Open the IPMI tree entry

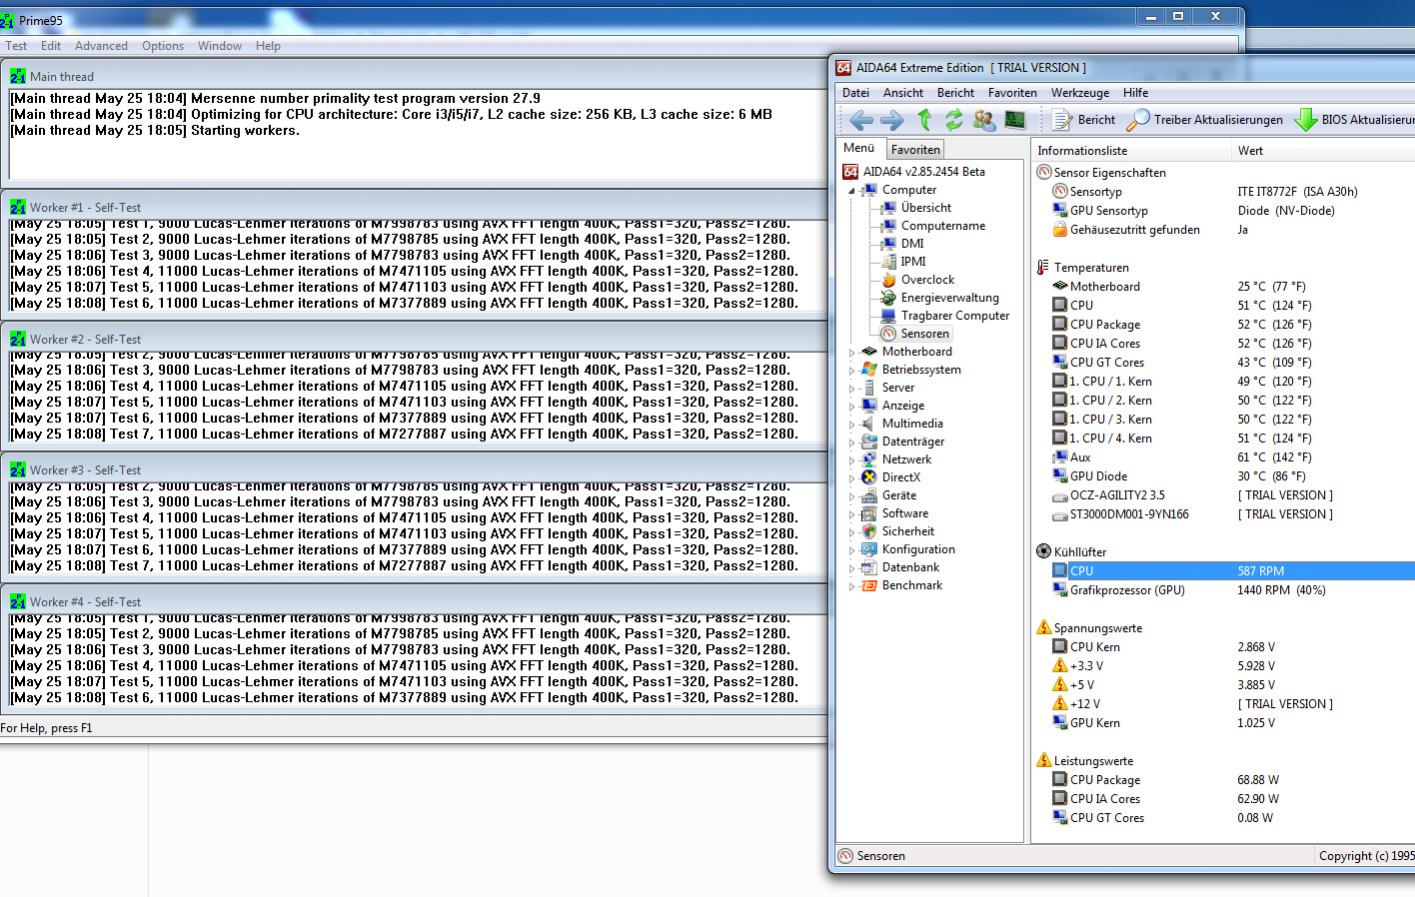913,262
